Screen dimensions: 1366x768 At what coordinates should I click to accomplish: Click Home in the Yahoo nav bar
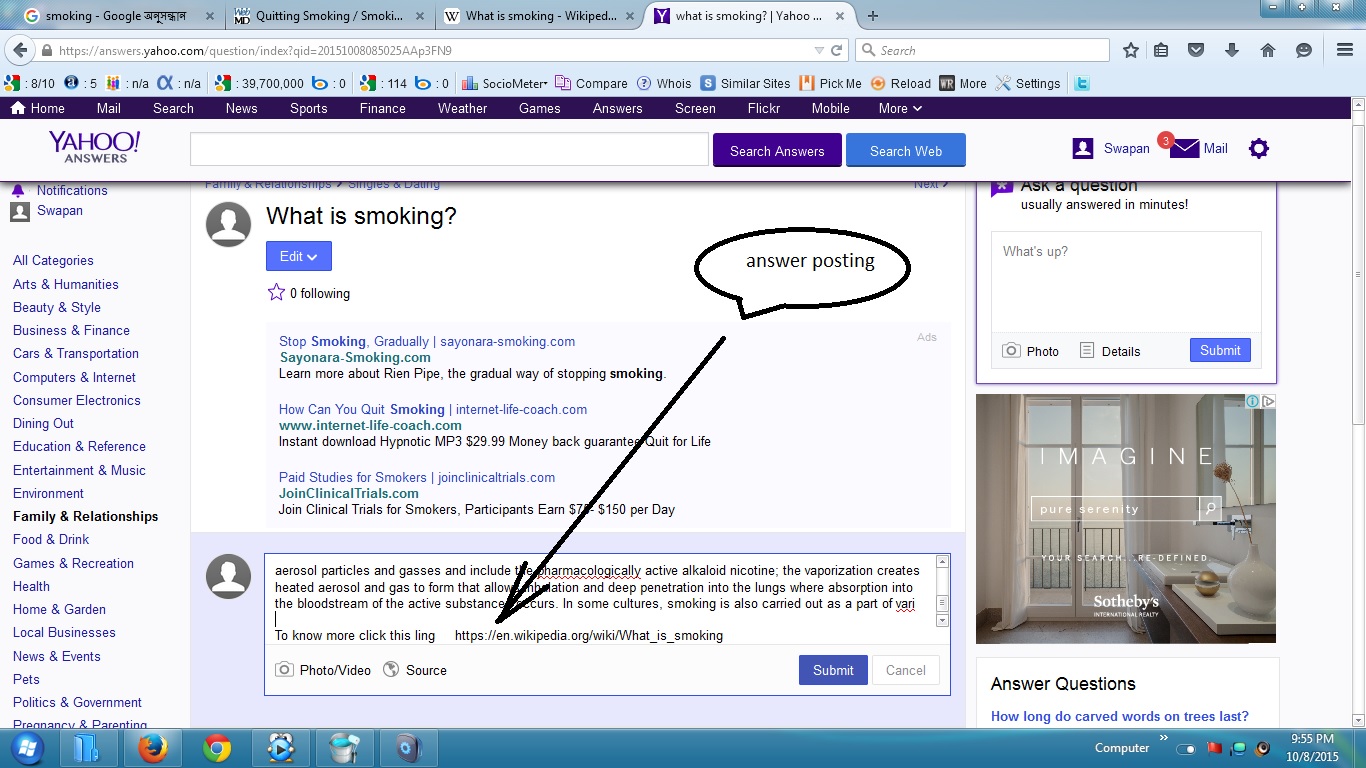click(x=37, y=108)
